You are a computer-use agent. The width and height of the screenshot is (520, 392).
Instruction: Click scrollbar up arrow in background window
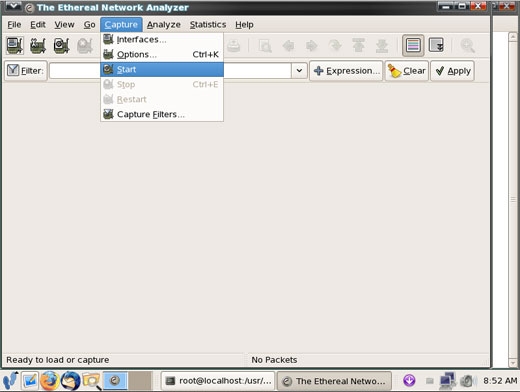513,37
